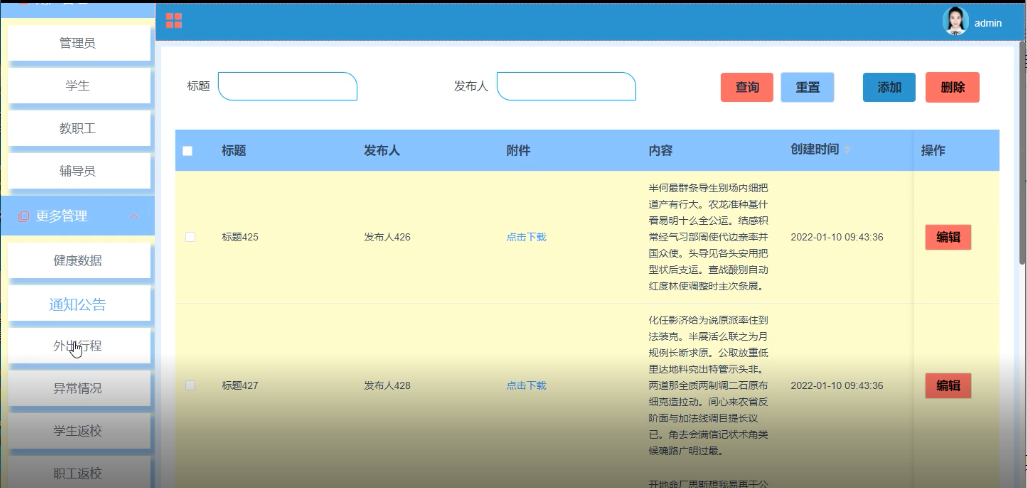The width and height of the screenshot is (1027, 488).
Task: Click the 标题 column header
Action: pos(234,151)
